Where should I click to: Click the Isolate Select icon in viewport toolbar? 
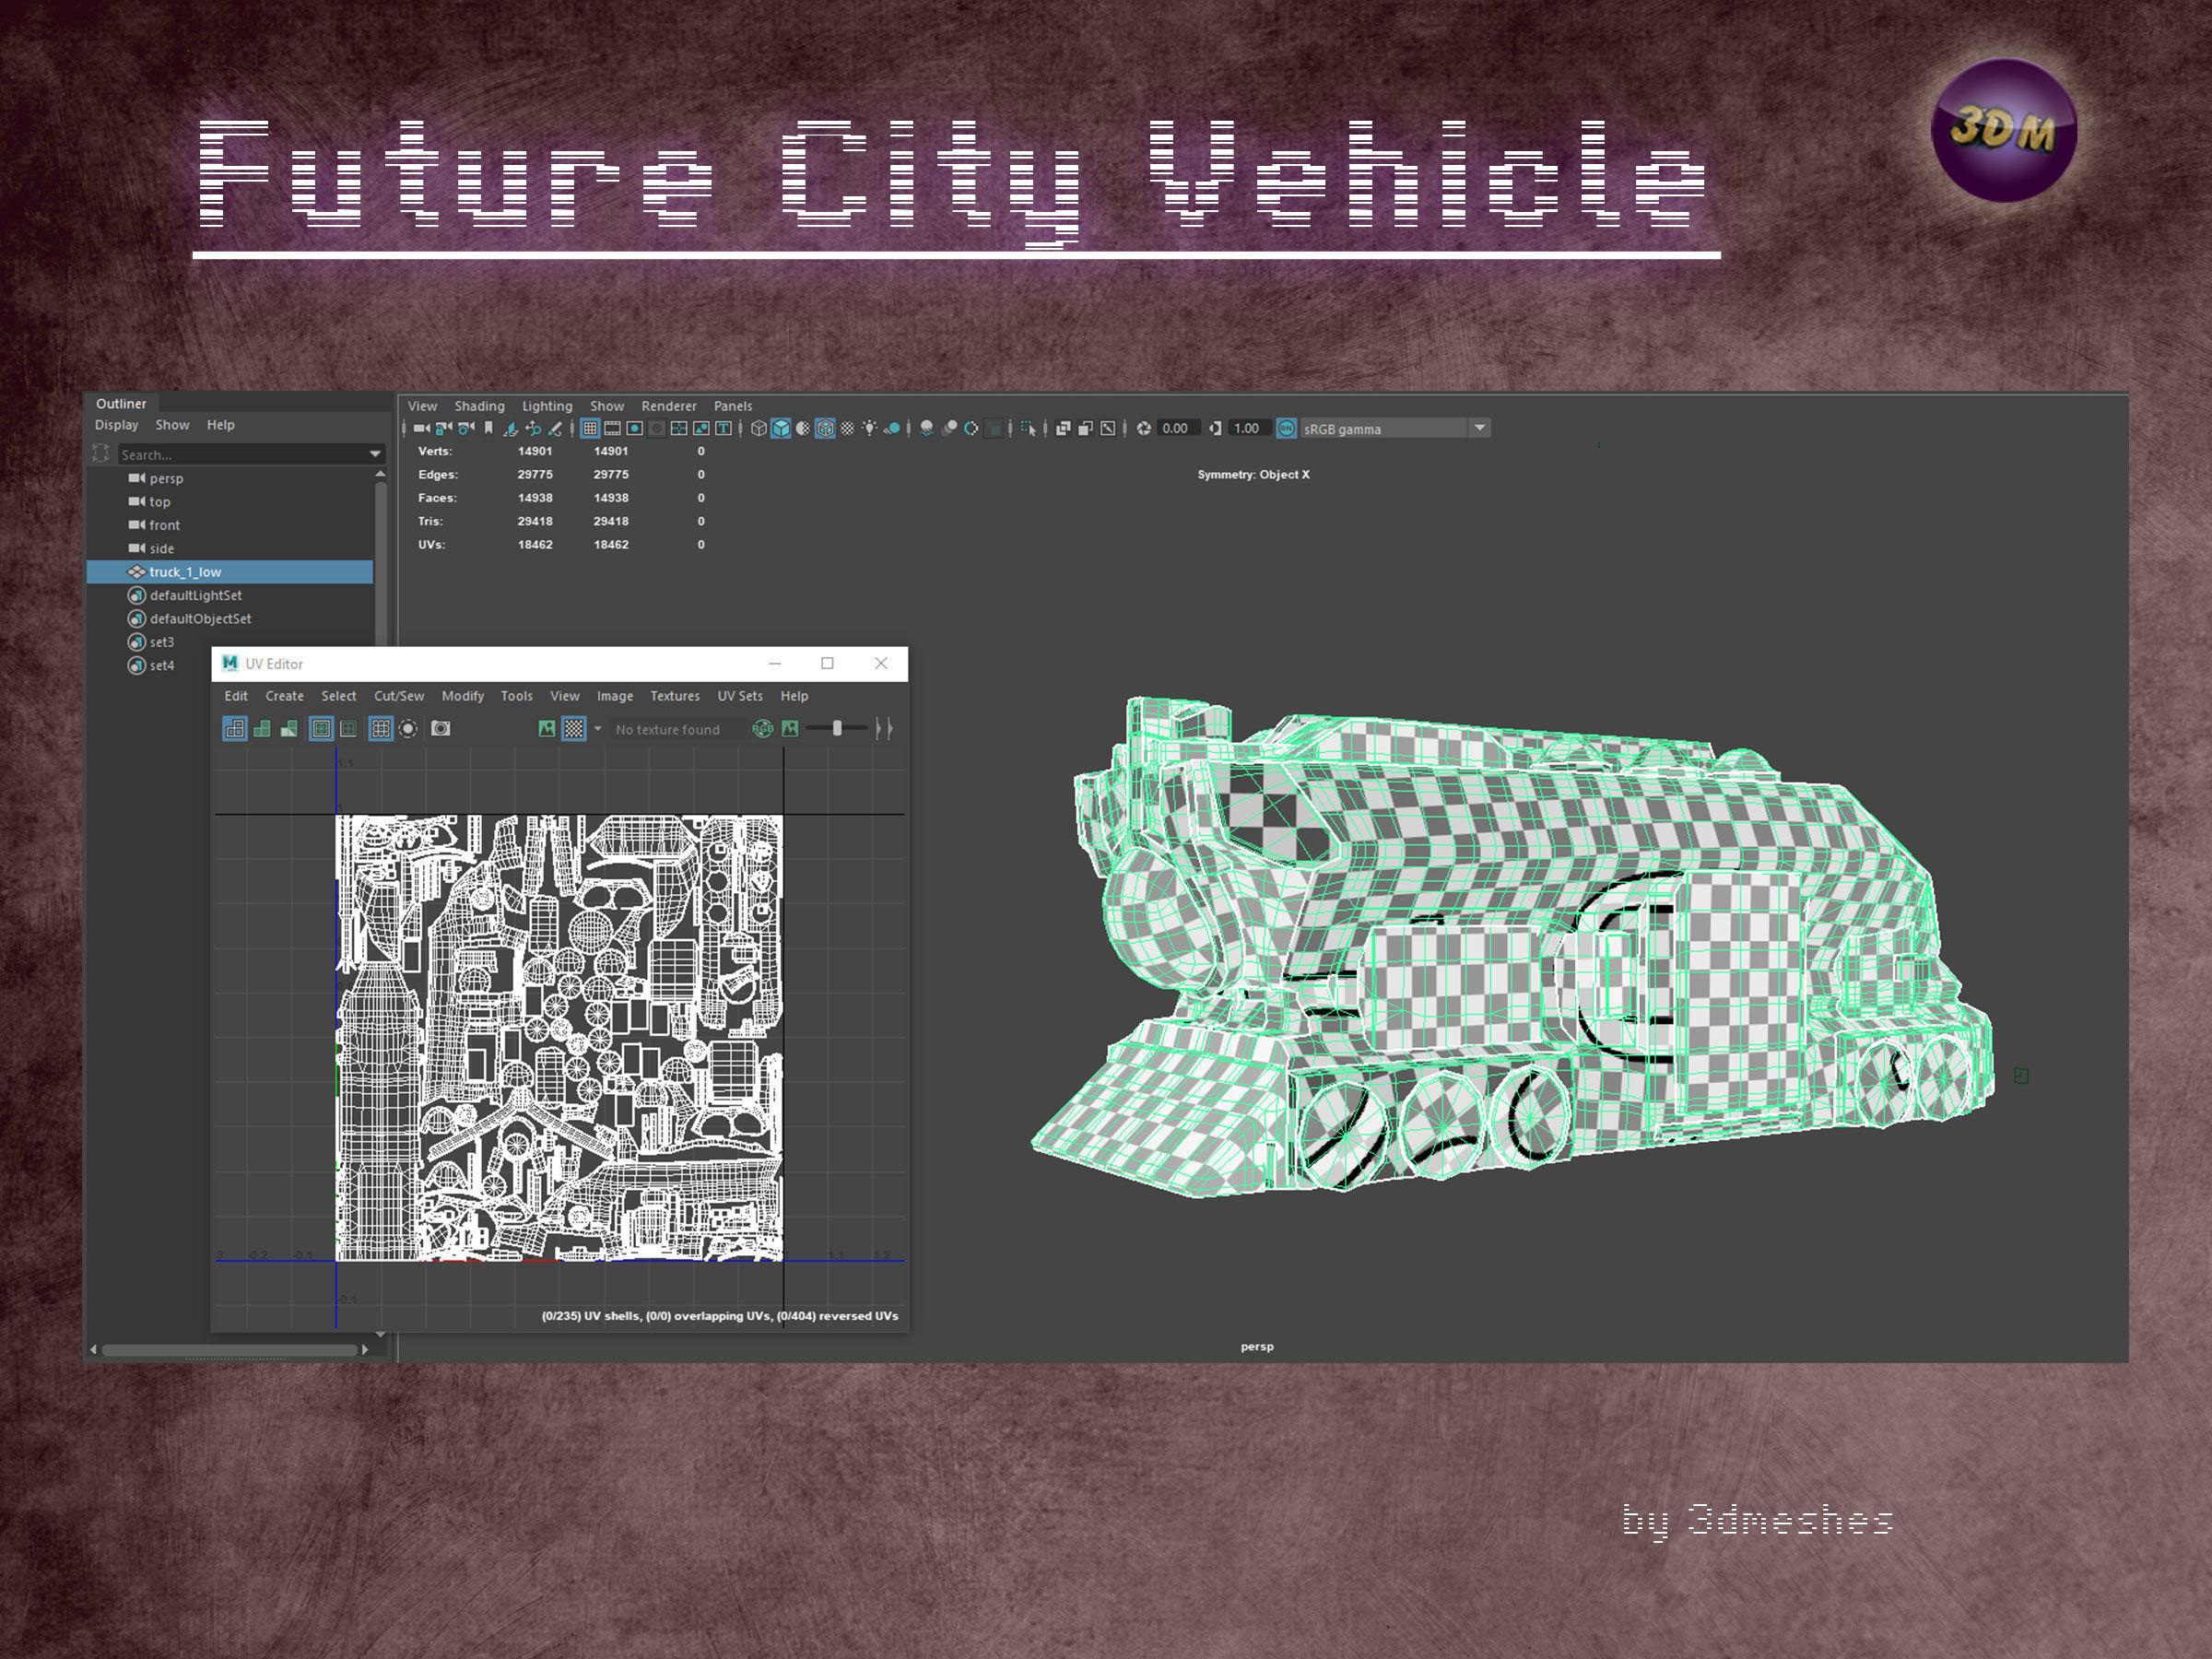coord(1028,428)
